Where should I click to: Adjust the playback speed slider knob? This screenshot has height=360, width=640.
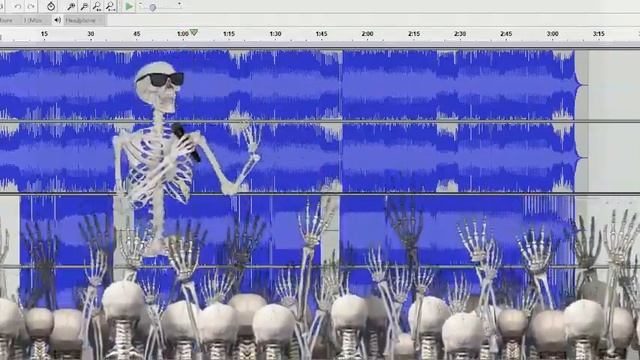[x=153, y=7]
